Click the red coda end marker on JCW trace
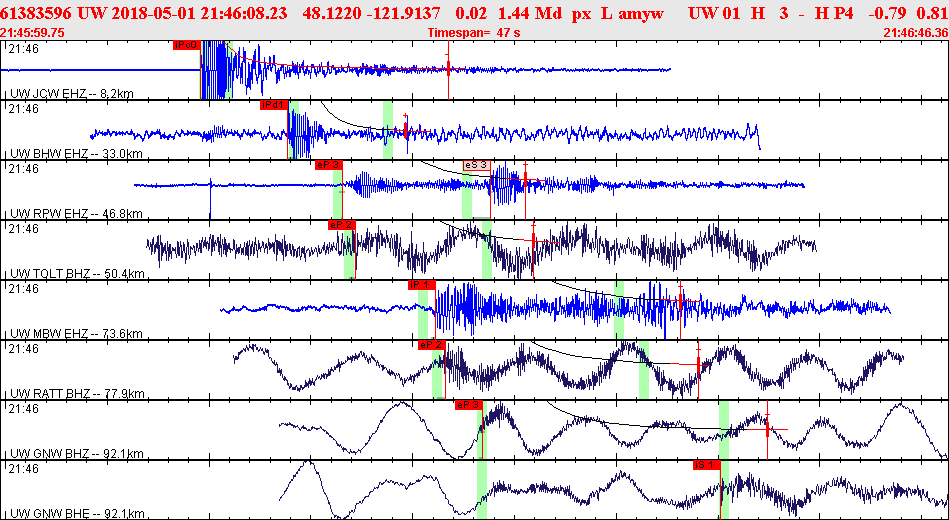 (x=448, y=68)
